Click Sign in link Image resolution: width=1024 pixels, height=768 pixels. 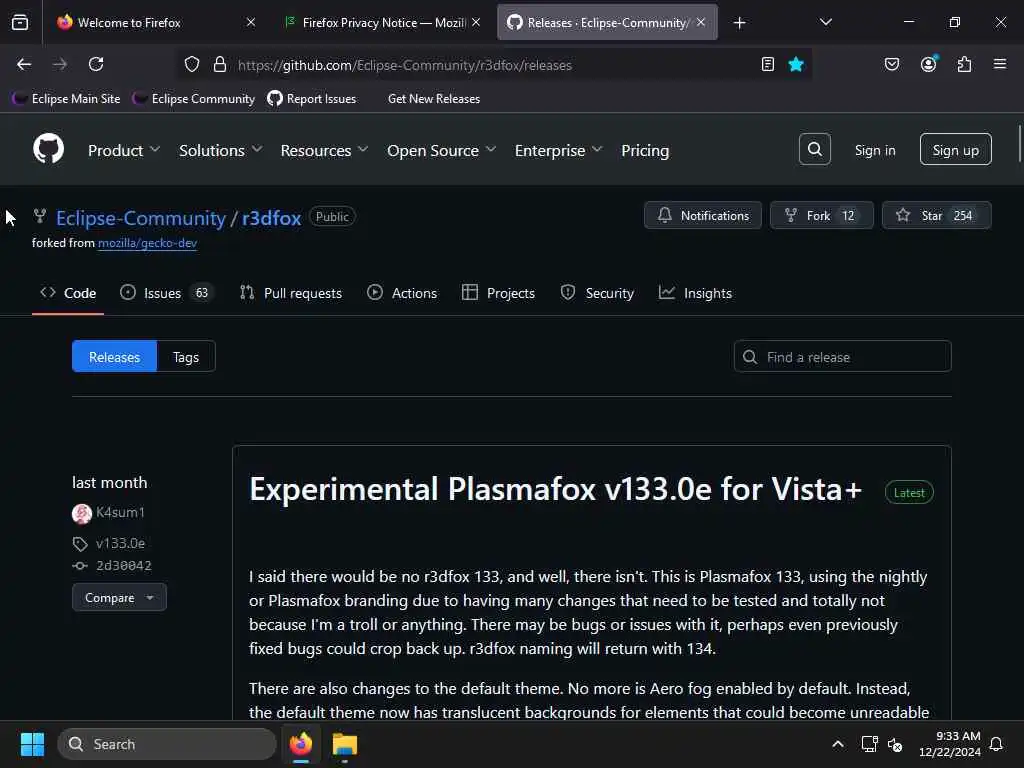point(874,150)
